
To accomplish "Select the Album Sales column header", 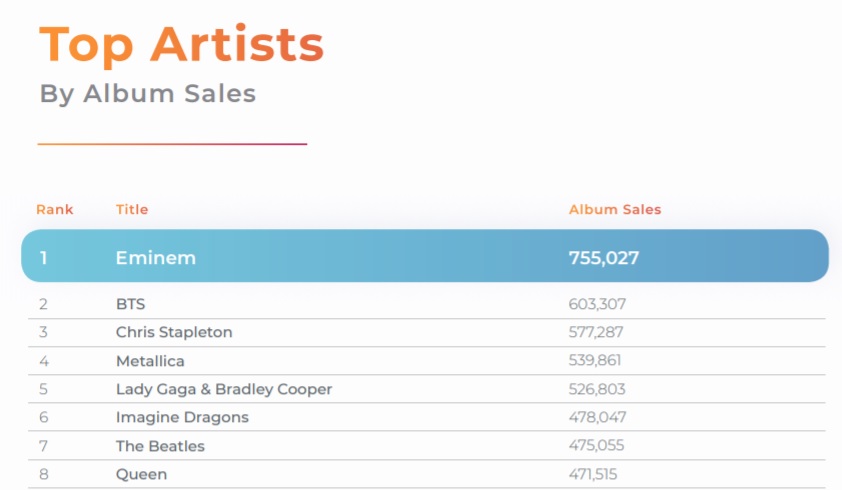I will (615, 210).
